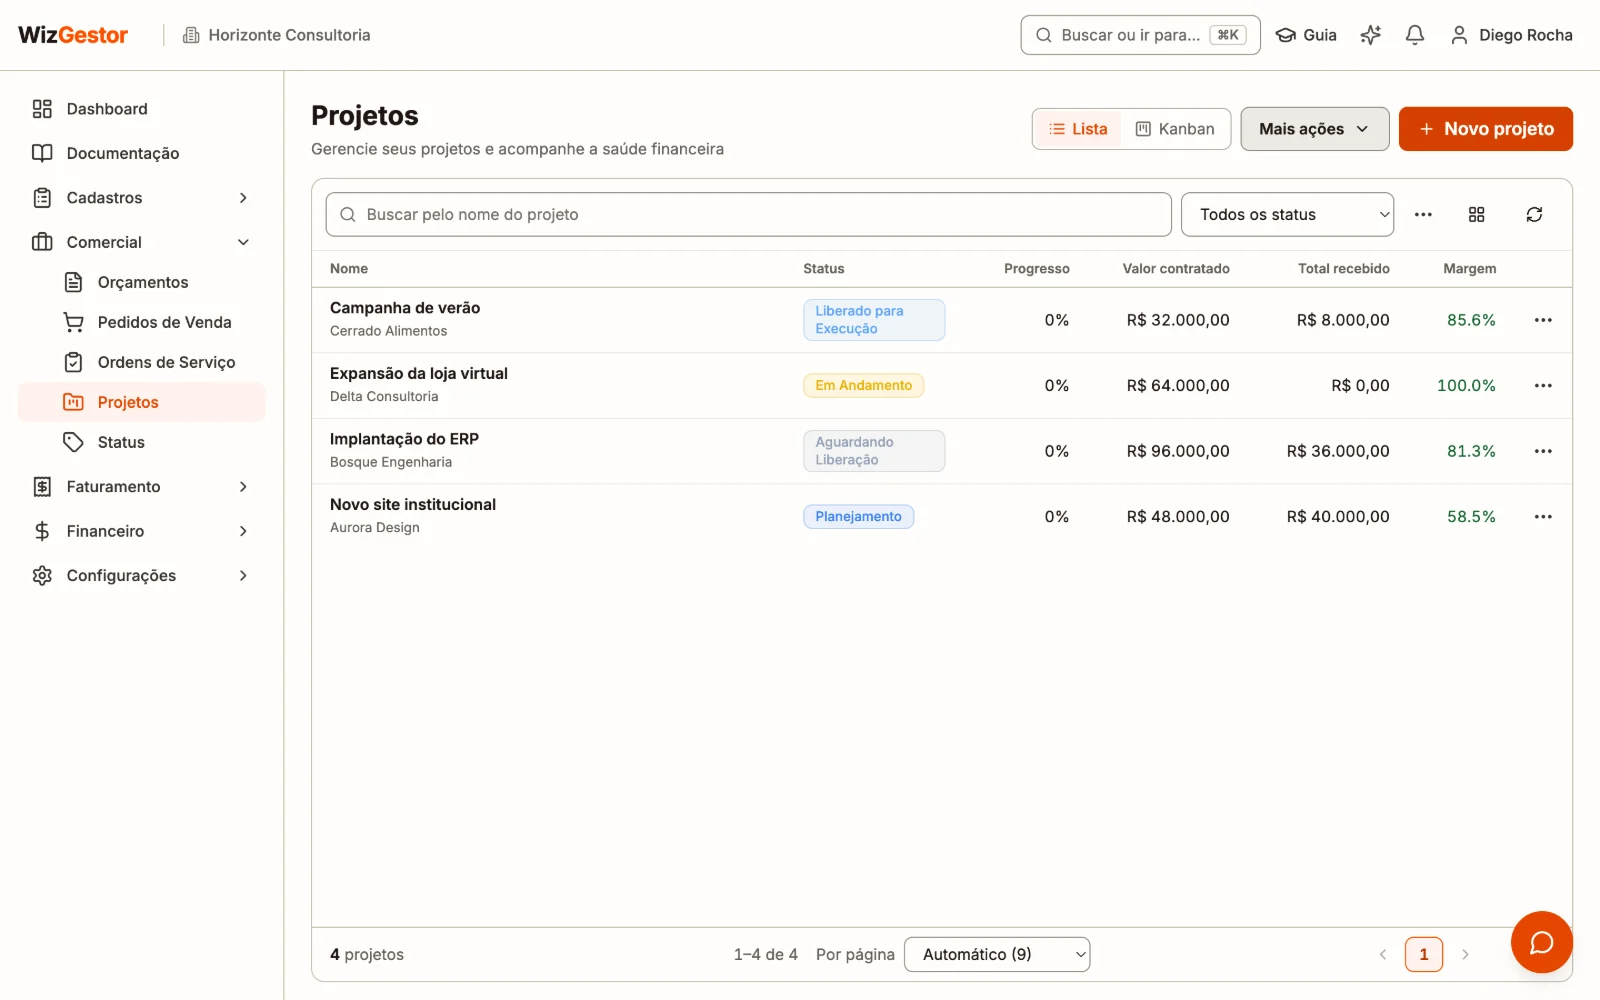Expand Faturamento menu section
Viewport: 1600px width, 1000px height.
click(x=142, y=487)
